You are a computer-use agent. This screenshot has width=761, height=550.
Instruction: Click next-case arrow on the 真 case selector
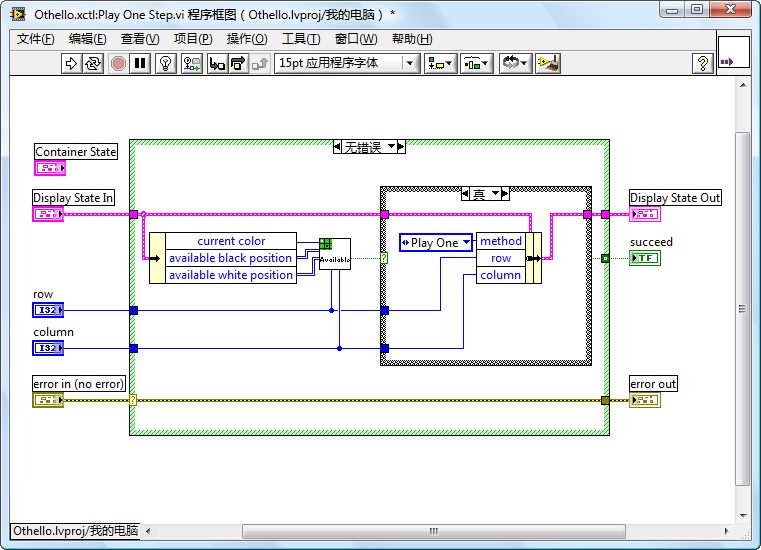click(504, 194)
